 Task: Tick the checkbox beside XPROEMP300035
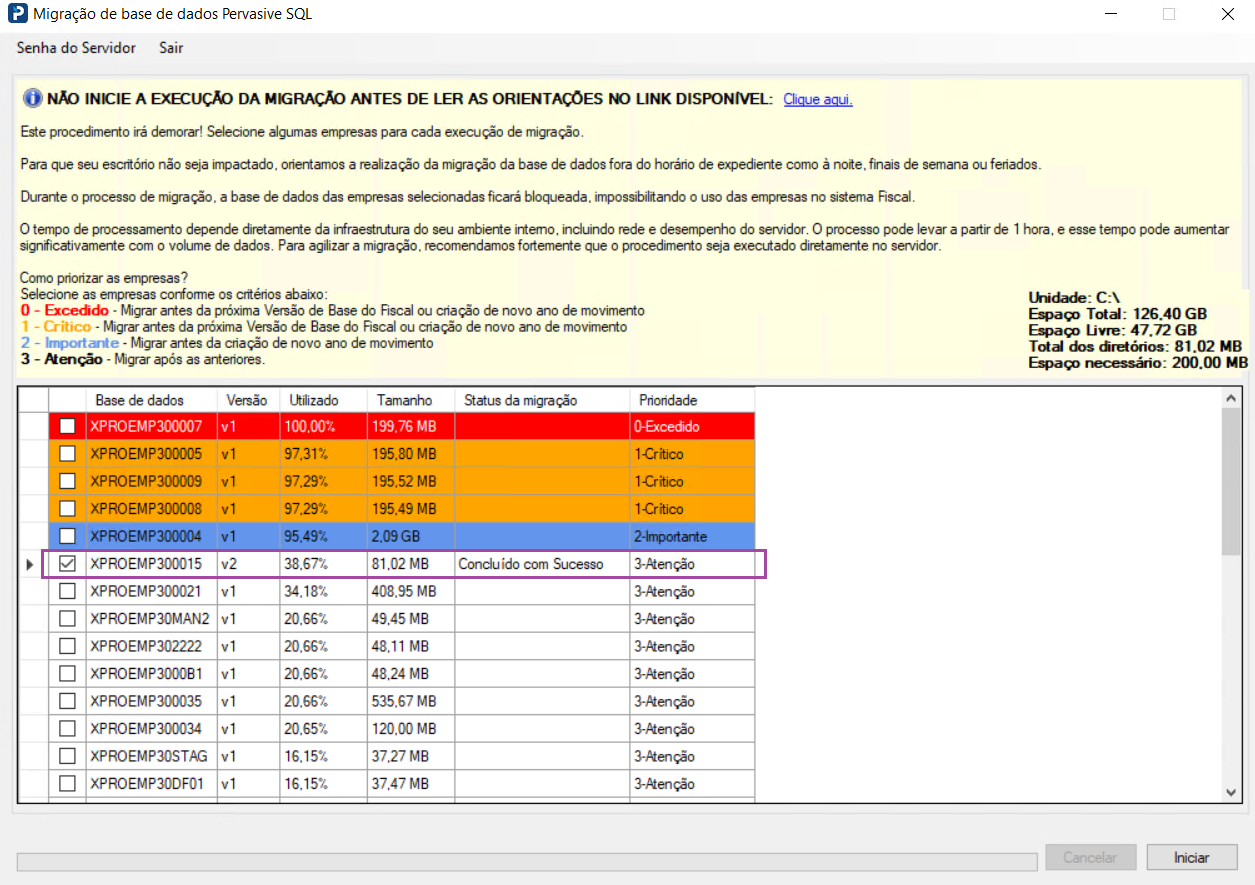point(67,701)
